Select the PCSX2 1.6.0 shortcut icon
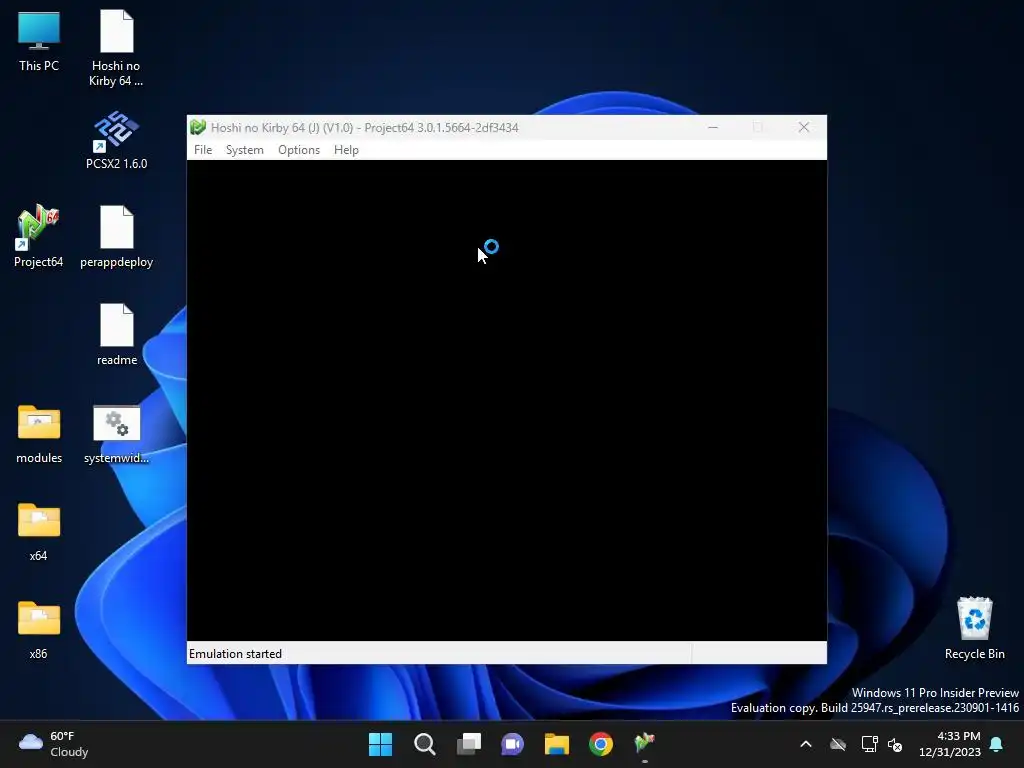The width and height of the screenshot is (1024, 768). pos(116,140)
